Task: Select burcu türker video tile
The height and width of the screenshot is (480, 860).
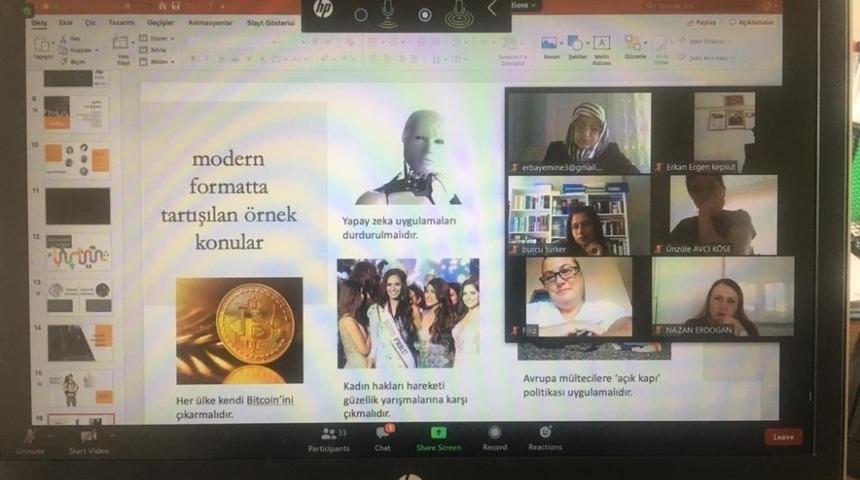Action: (x=579, y=215)
